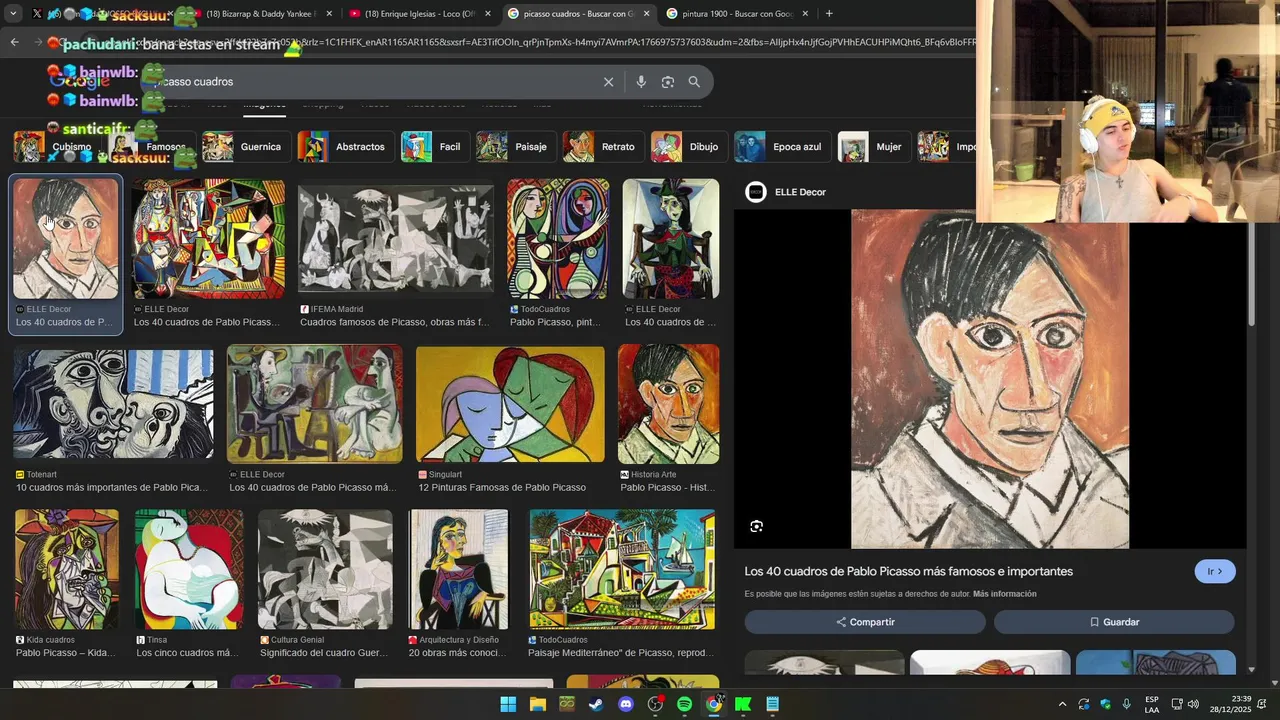Clear the search box with the X icon

[608, 82]
